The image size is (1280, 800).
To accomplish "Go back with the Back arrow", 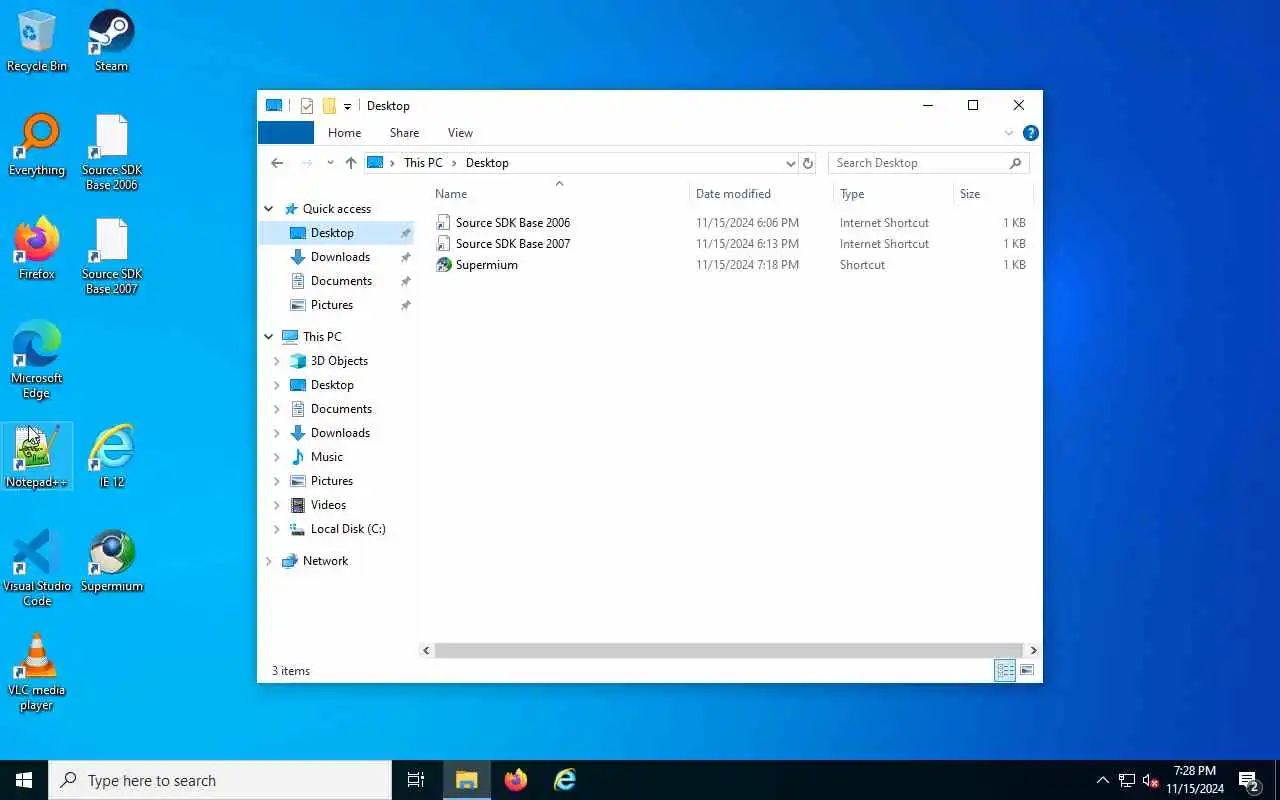I will tap(277, 163).
